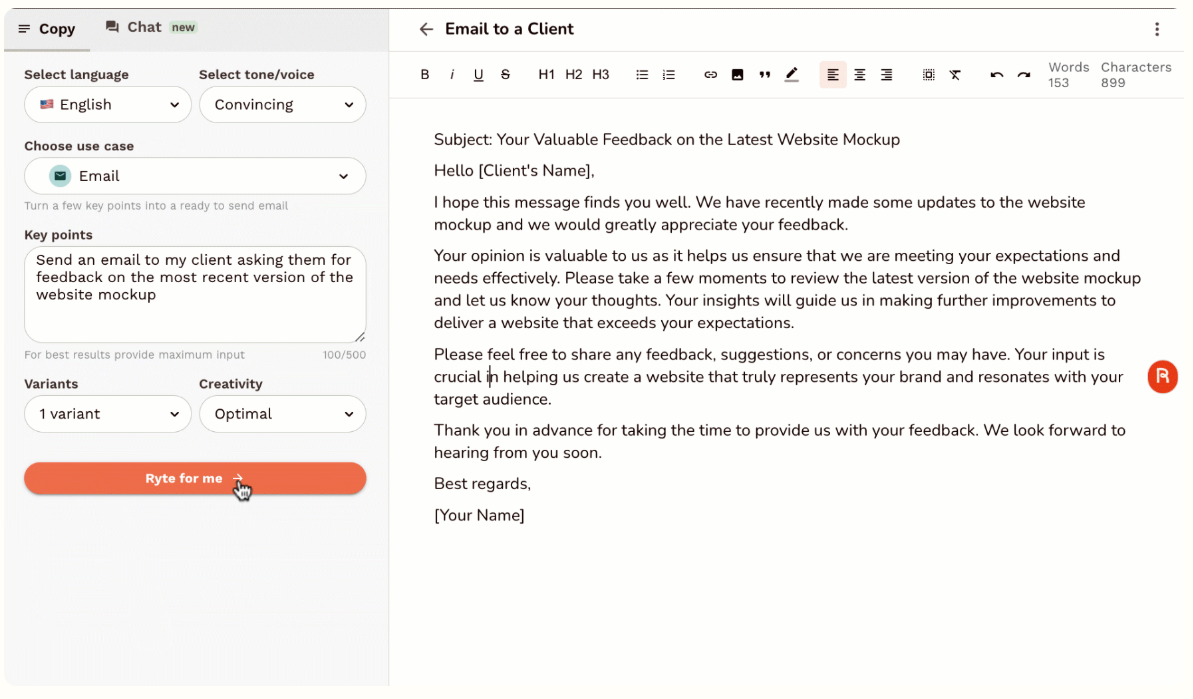Click the red Rytr avatar icon

[x=1162, y=377]
